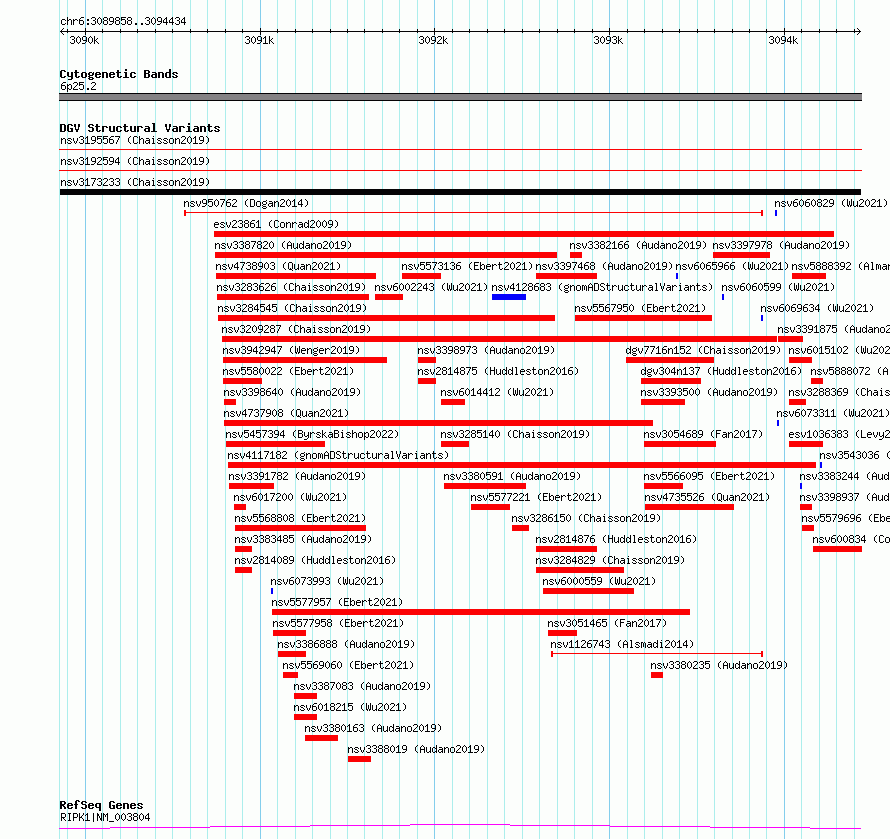This screenshot has height=839, width=890.
Task: Click the nsv3209287 (Chaisson2019) label
Action: point(296,329)
